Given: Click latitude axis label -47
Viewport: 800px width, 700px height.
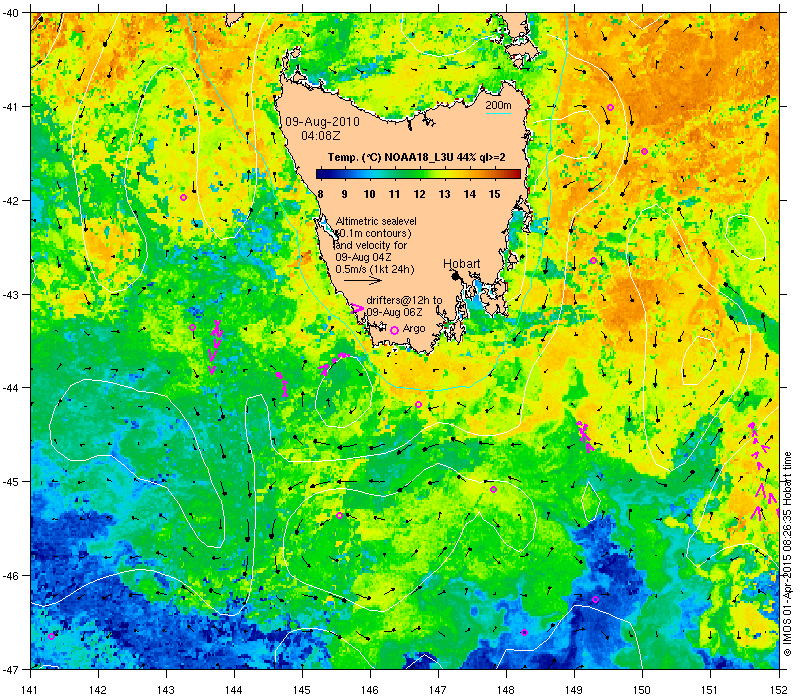Looking at the screenshot, I should click(10, 669).
